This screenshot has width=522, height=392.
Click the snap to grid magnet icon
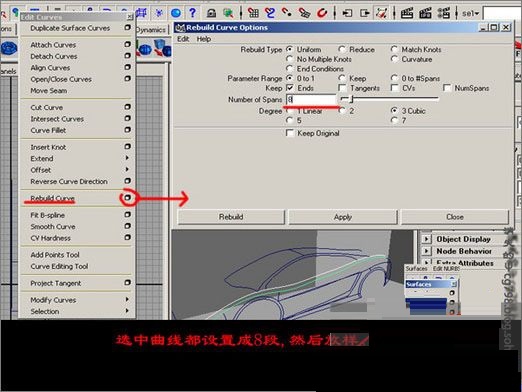(253, 13)
